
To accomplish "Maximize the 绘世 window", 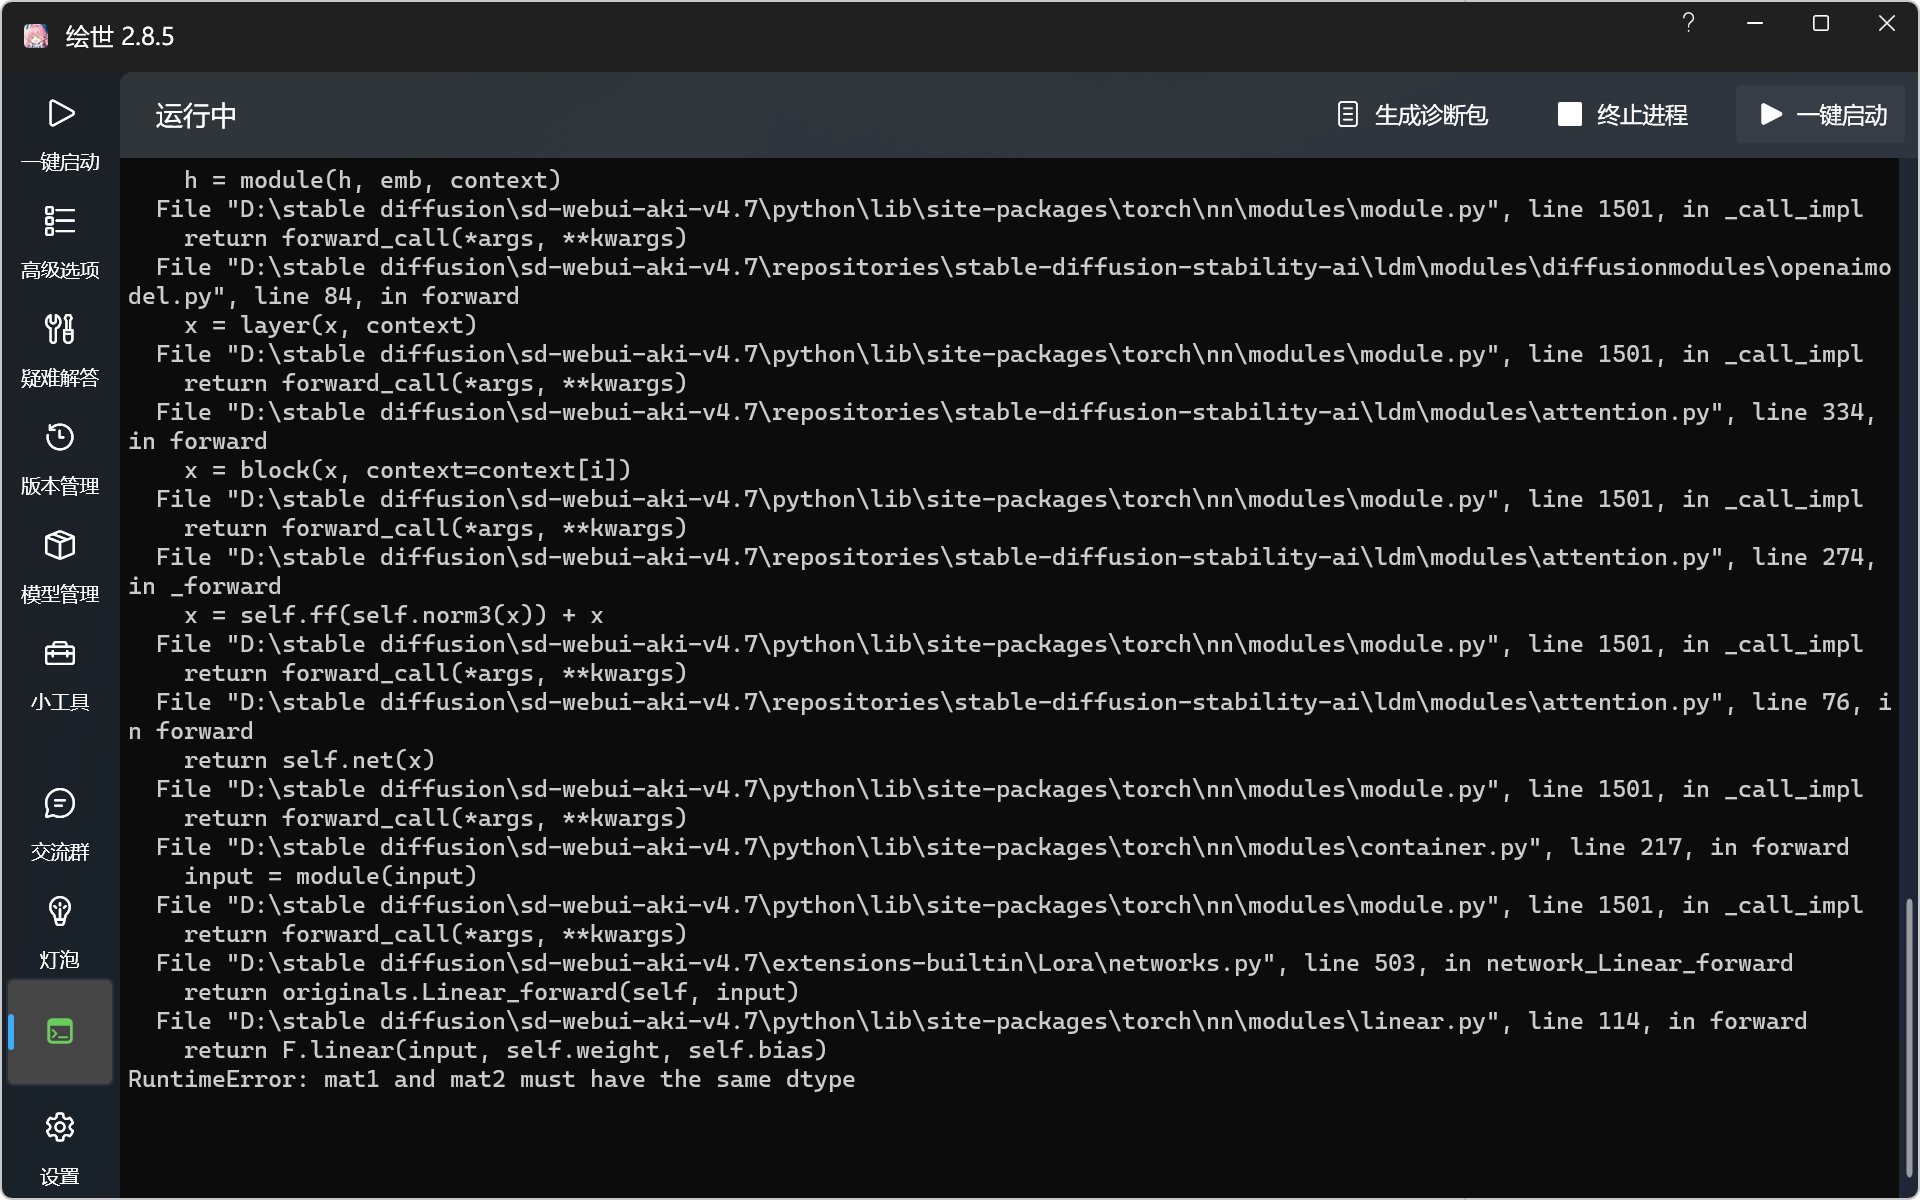I will tap(1821, 23).
